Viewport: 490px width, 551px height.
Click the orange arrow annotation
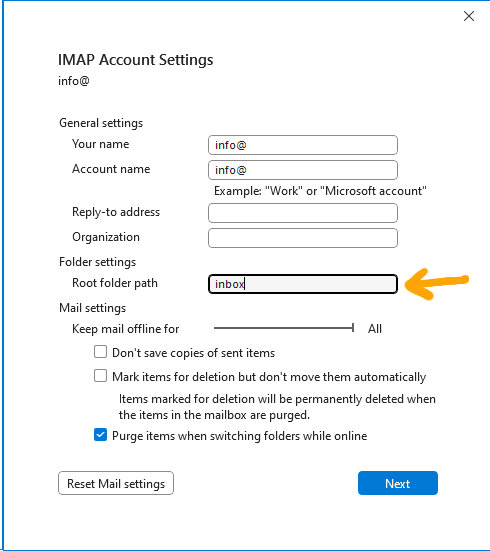[437, 284]
